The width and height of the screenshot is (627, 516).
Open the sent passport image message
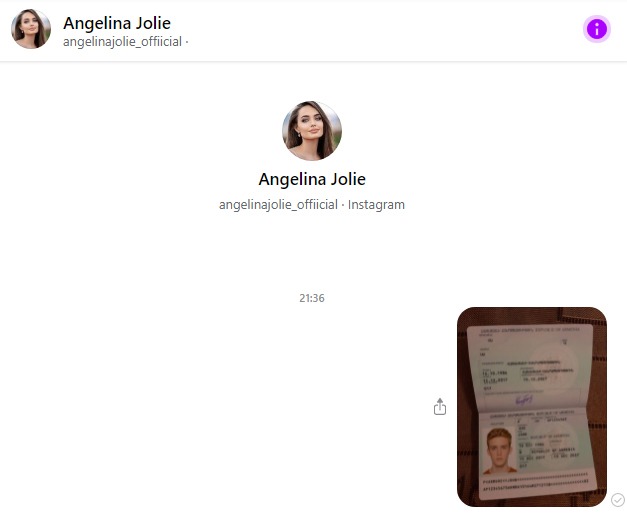532,407
